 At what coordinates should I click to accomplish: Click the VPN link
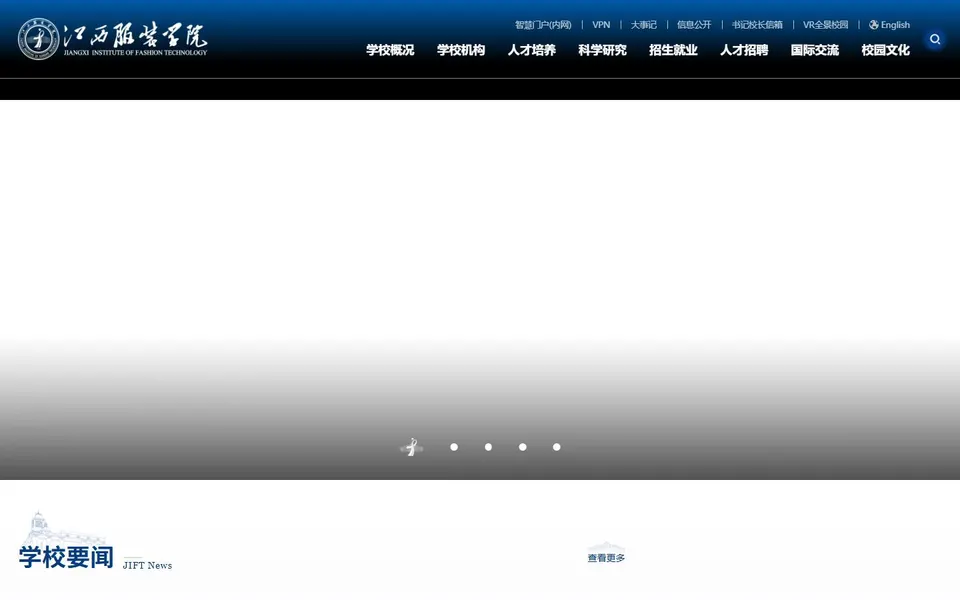tap(601, 24)
